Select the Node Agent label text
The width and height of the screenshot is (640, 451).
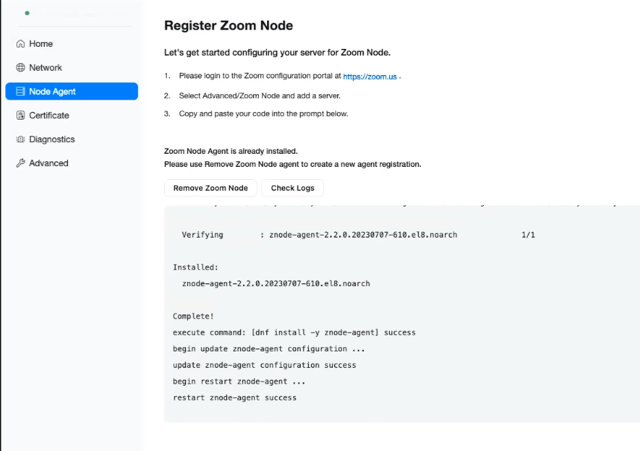tap(52, 91)
